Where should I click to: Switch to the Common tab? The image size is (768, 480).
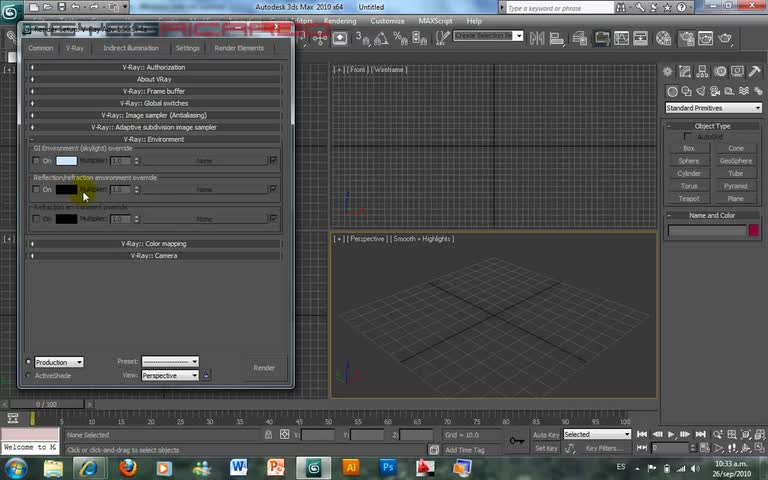click(41, 48)
